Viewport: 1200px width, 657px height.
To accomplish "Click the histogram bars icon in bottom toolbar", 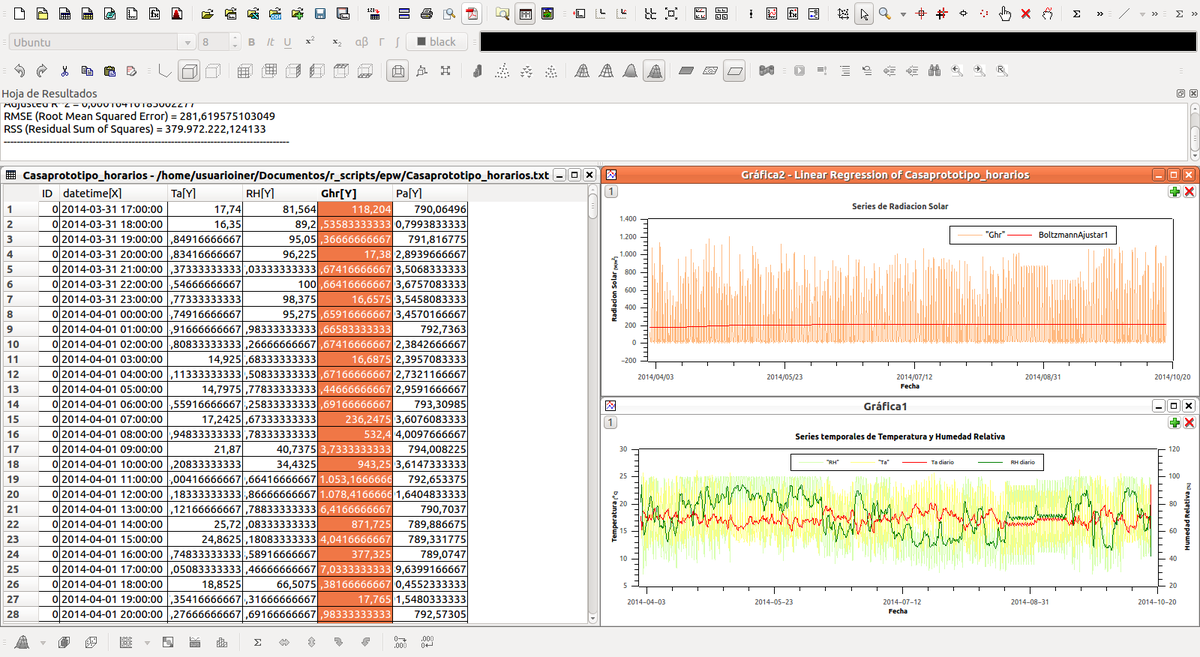I will (223, 641).
